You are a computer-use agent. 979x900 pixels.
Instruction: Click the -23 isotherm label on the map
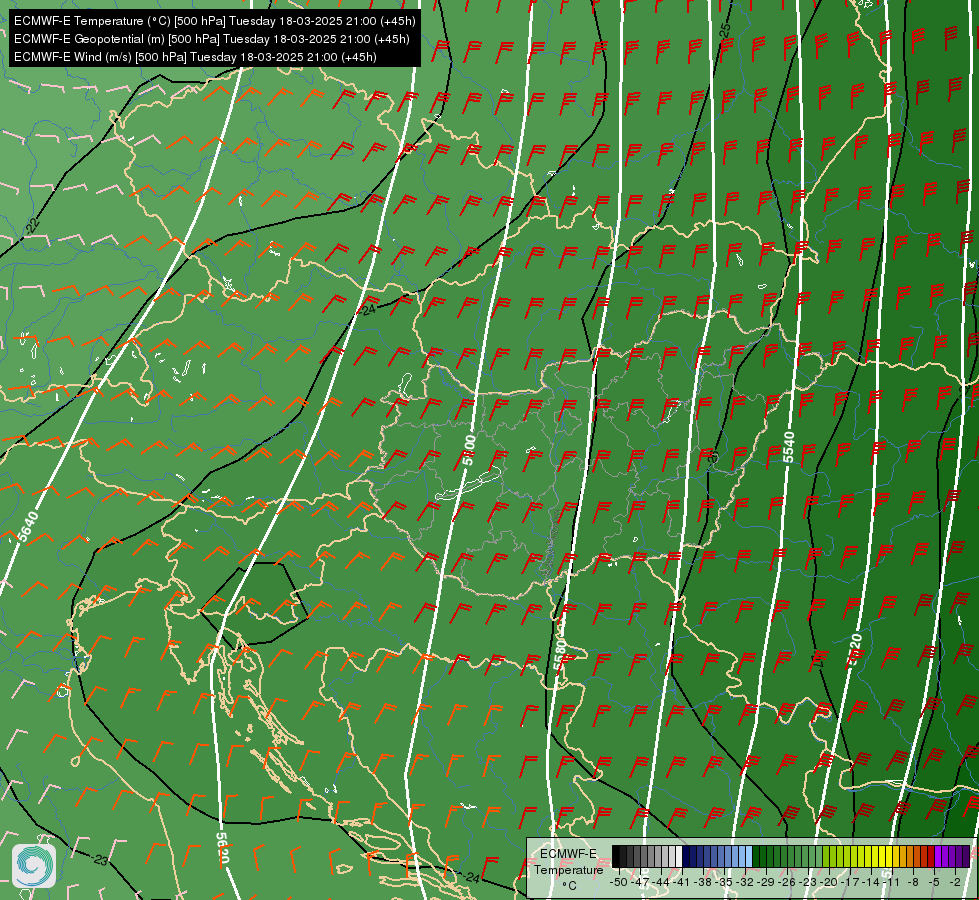(100, 860)
